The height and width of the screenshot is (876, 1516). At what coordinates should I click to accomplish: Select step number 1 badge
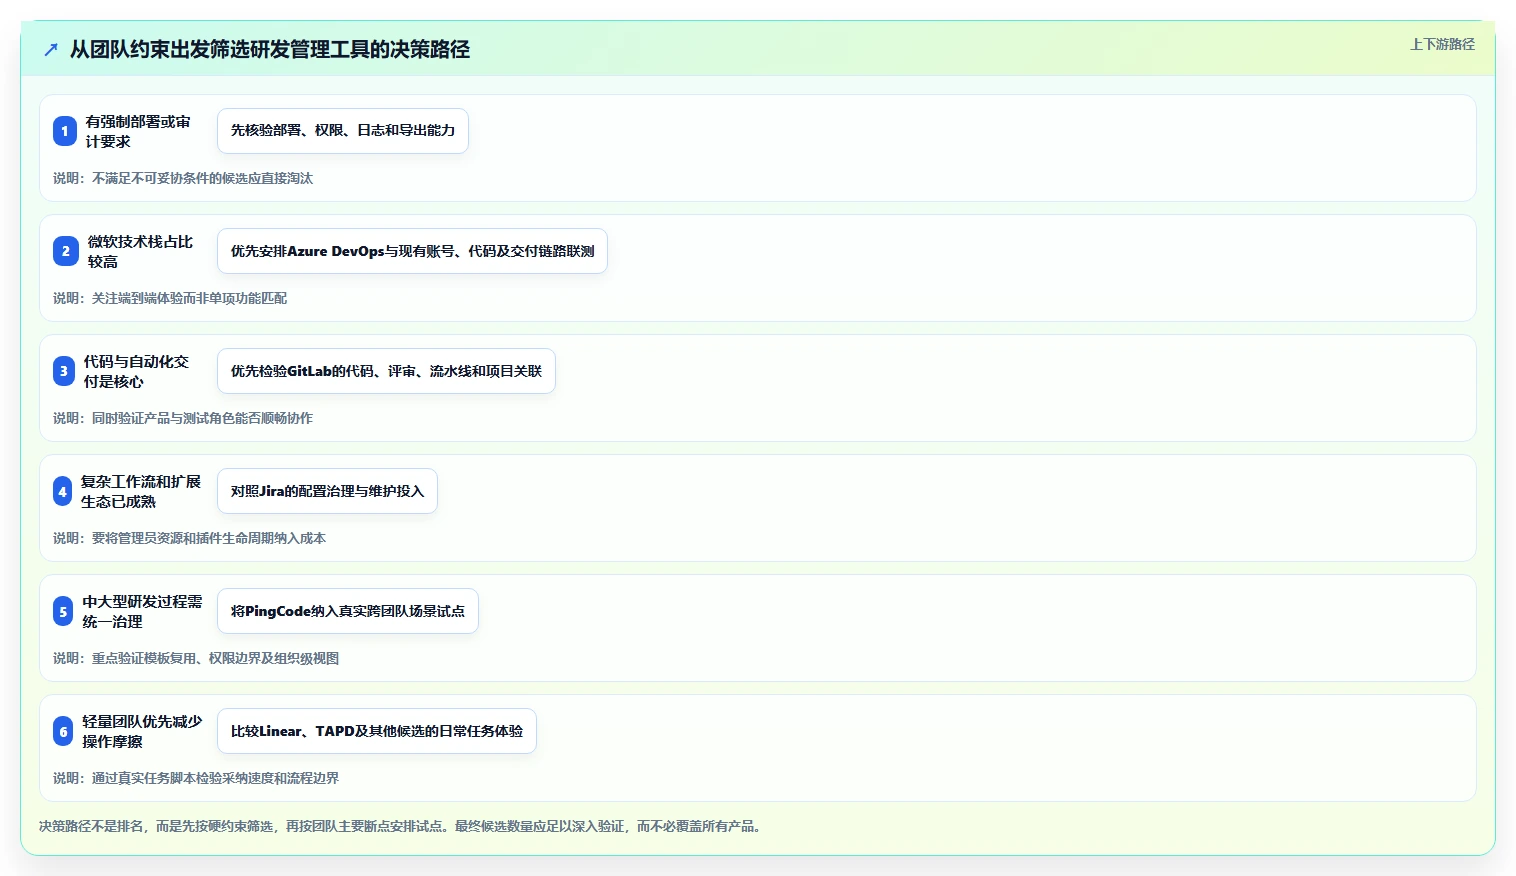pyautogui.click(x=65, y=131)
